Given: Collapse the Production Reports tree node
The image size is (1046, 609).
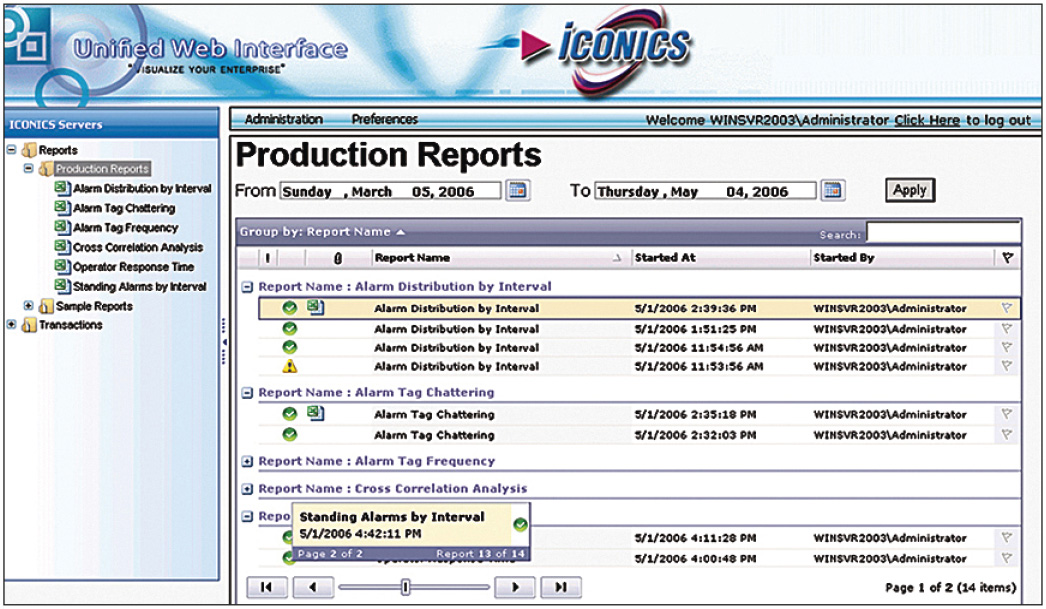Looking at the screenshot, I should 28,168.
